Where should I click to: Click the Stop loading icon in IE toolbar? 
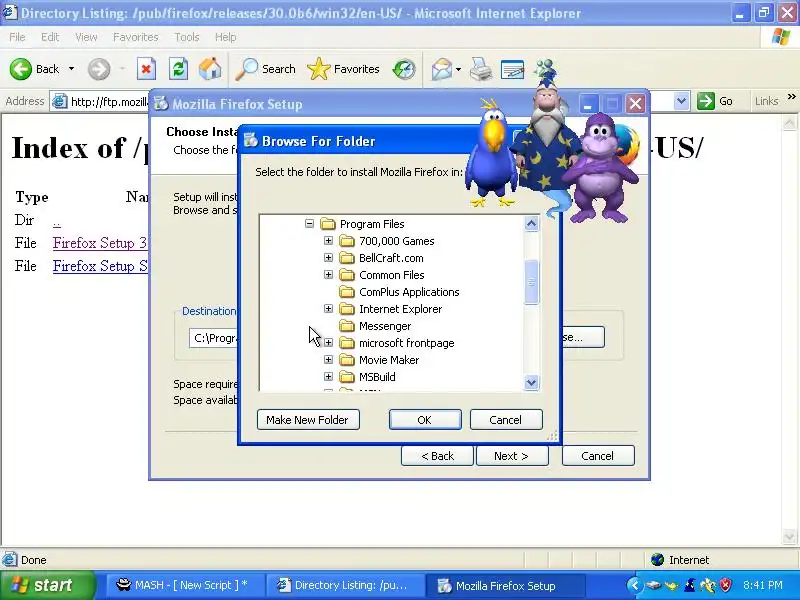pos(146,69)
